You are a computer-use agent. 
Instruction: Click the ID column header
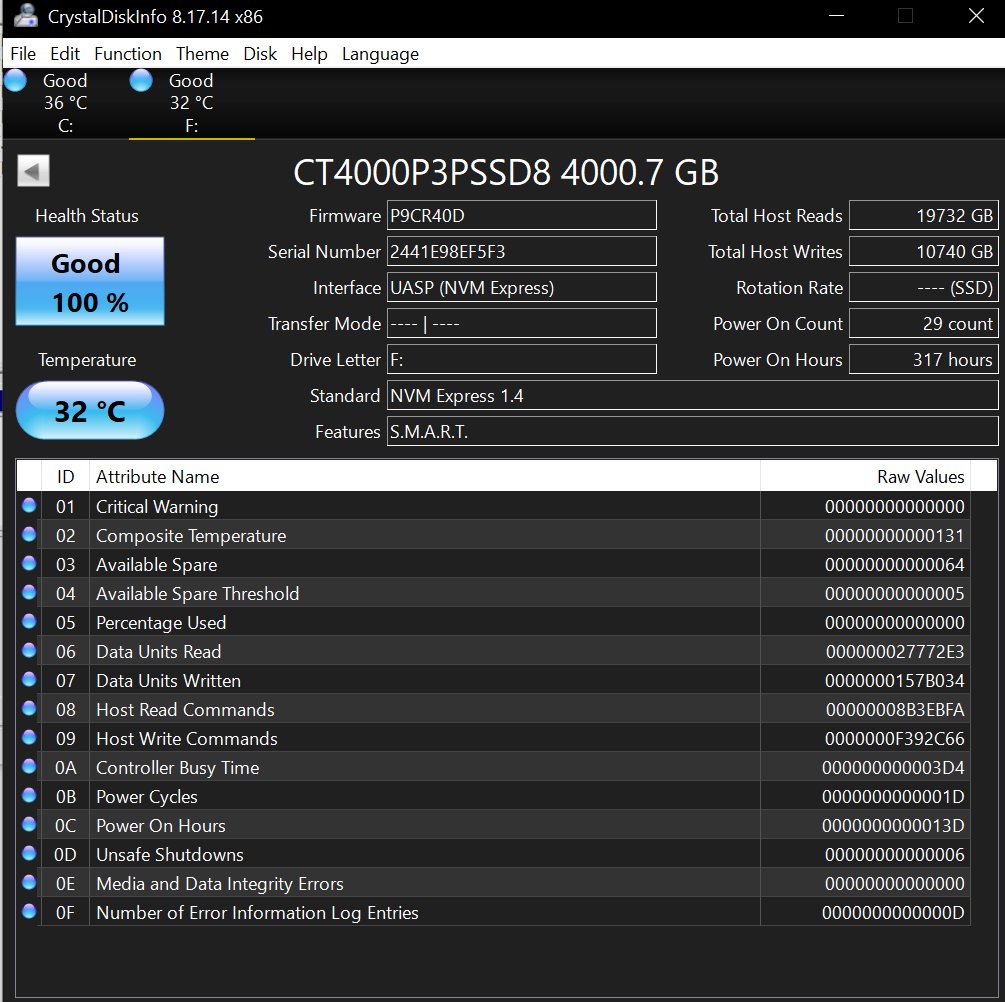(65, 476)
